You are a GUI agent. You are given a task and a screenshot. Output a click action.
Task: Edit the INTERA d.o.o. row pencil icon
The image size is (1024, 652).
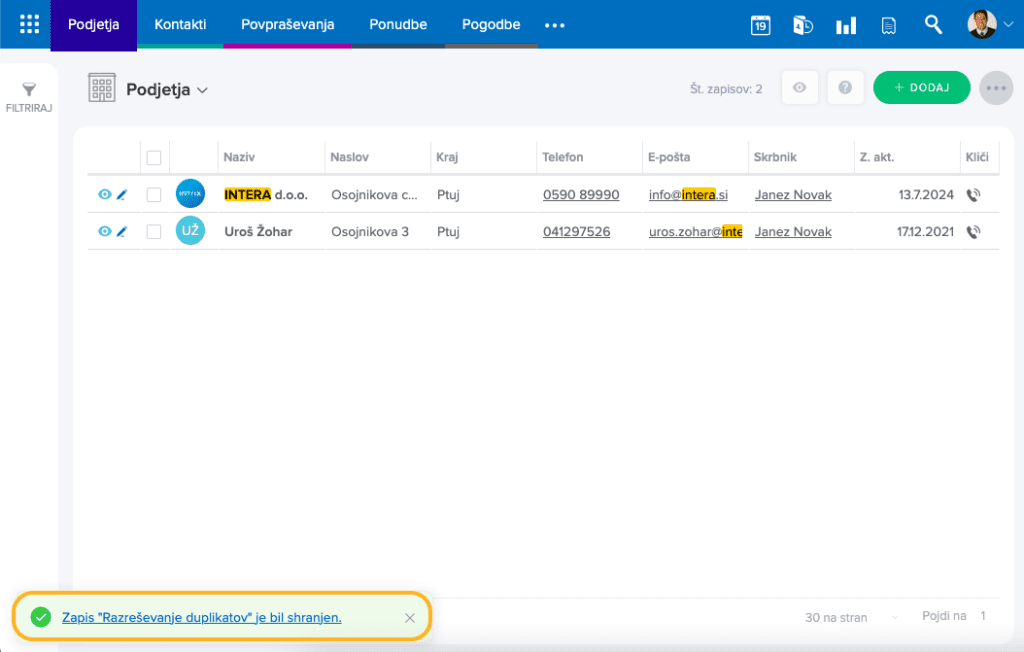[122, 195]
